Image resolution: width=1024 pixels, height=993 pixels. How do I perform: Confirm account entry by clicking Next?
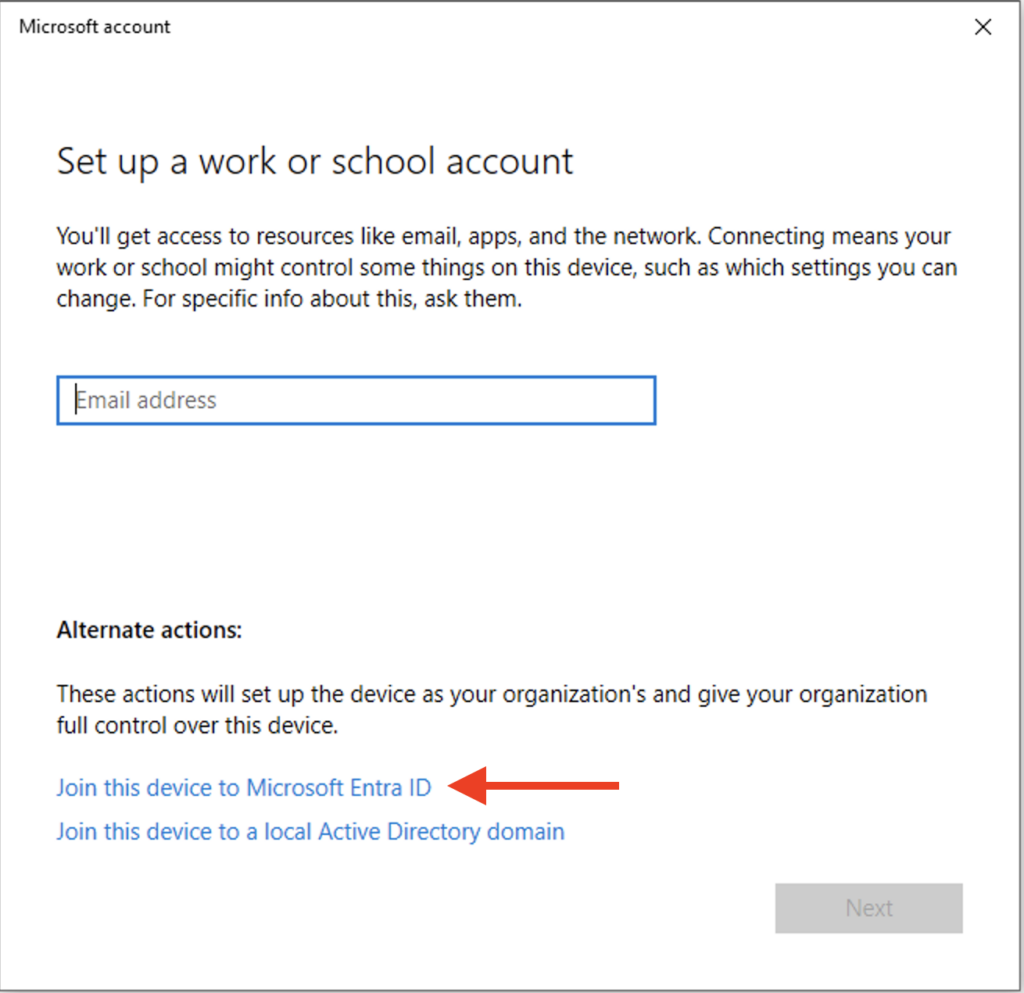click(x=868, y=908)
